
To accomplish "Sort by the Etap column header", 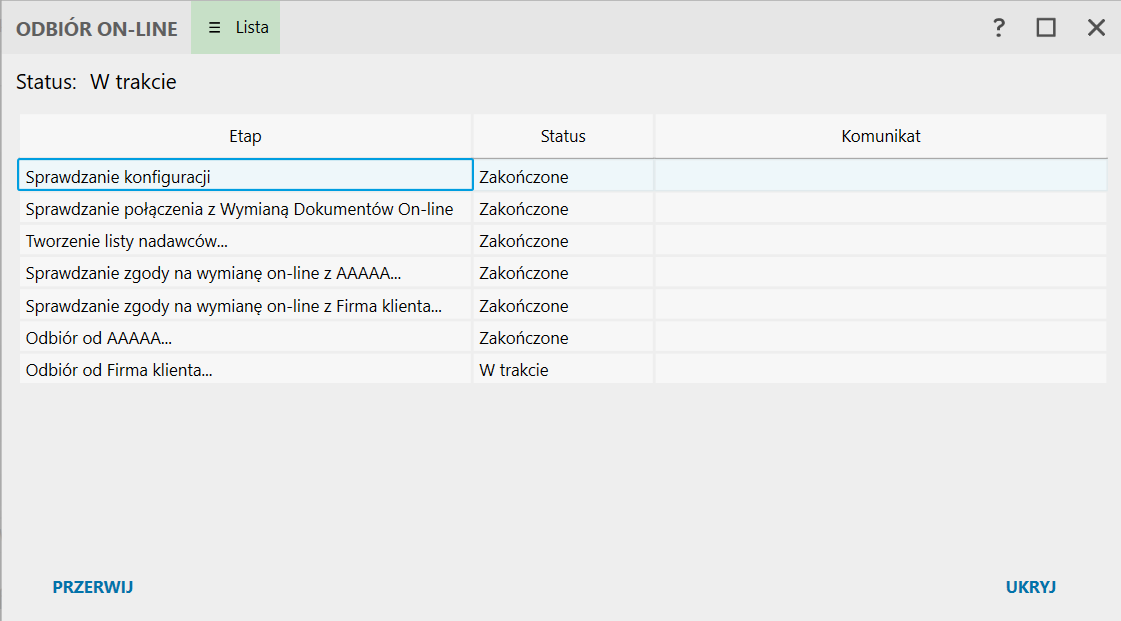I will coord(245,136).
